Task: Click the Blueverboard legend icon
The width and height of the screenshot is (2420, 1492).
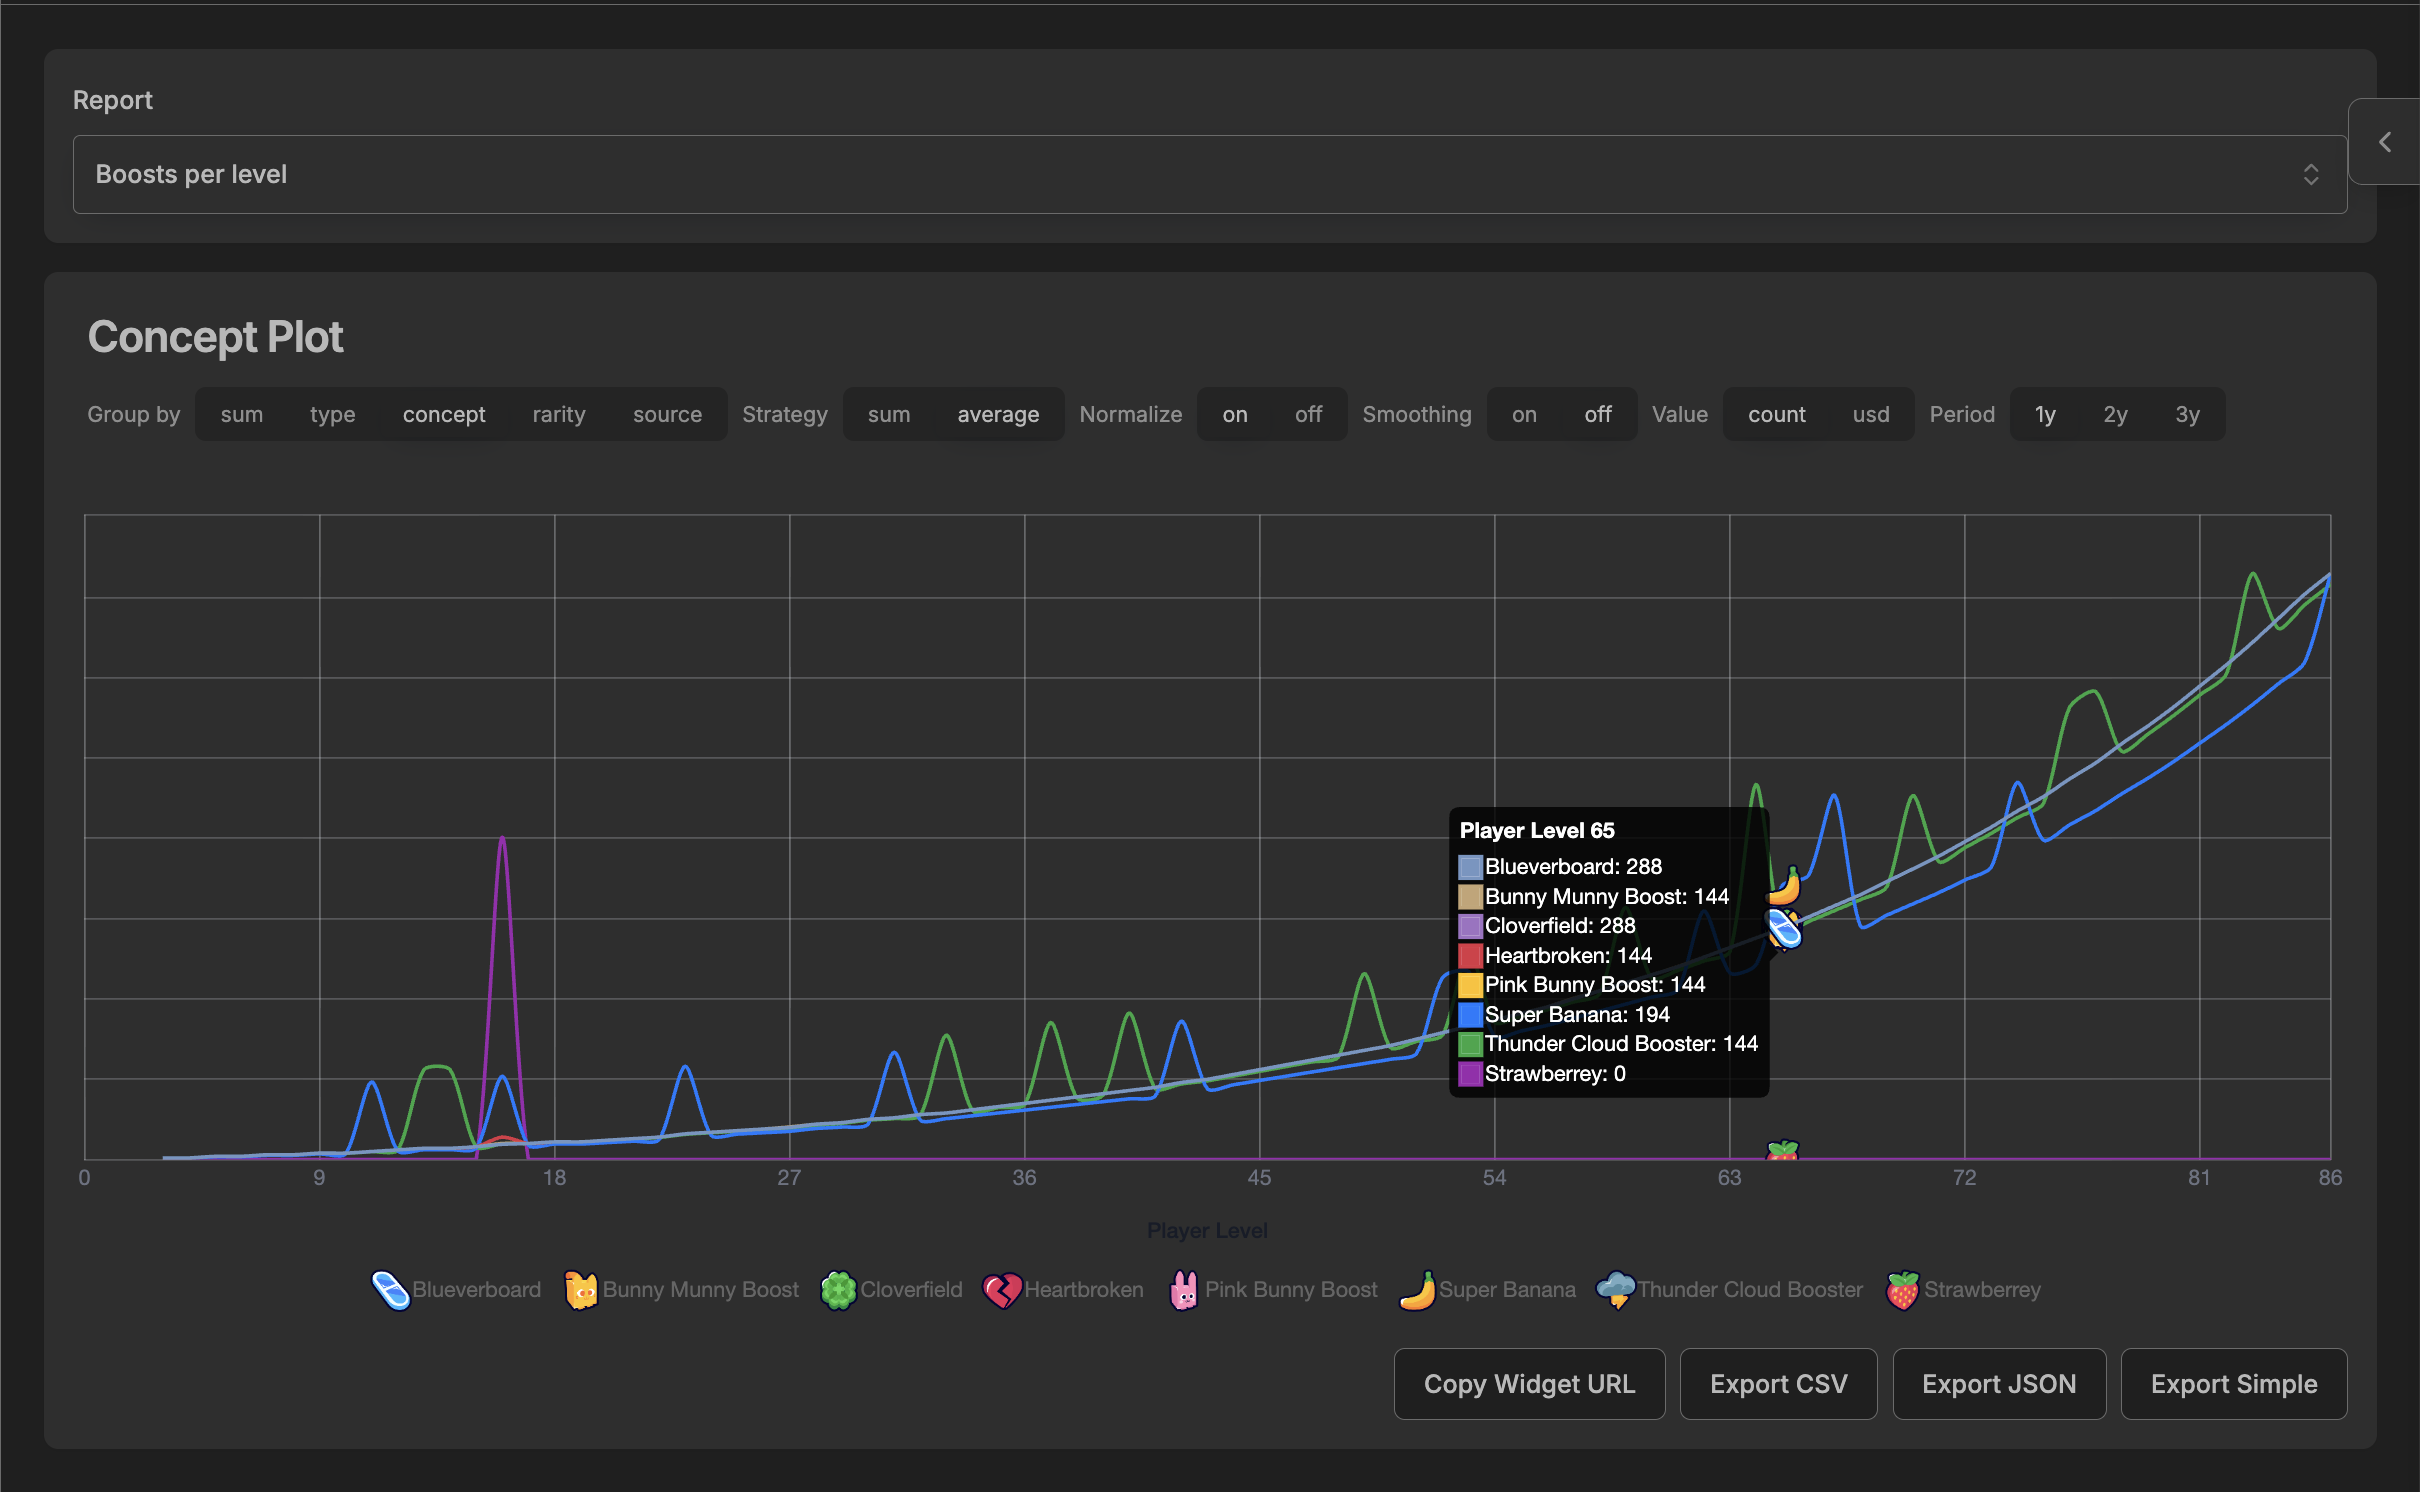Action: [390, 1290]
